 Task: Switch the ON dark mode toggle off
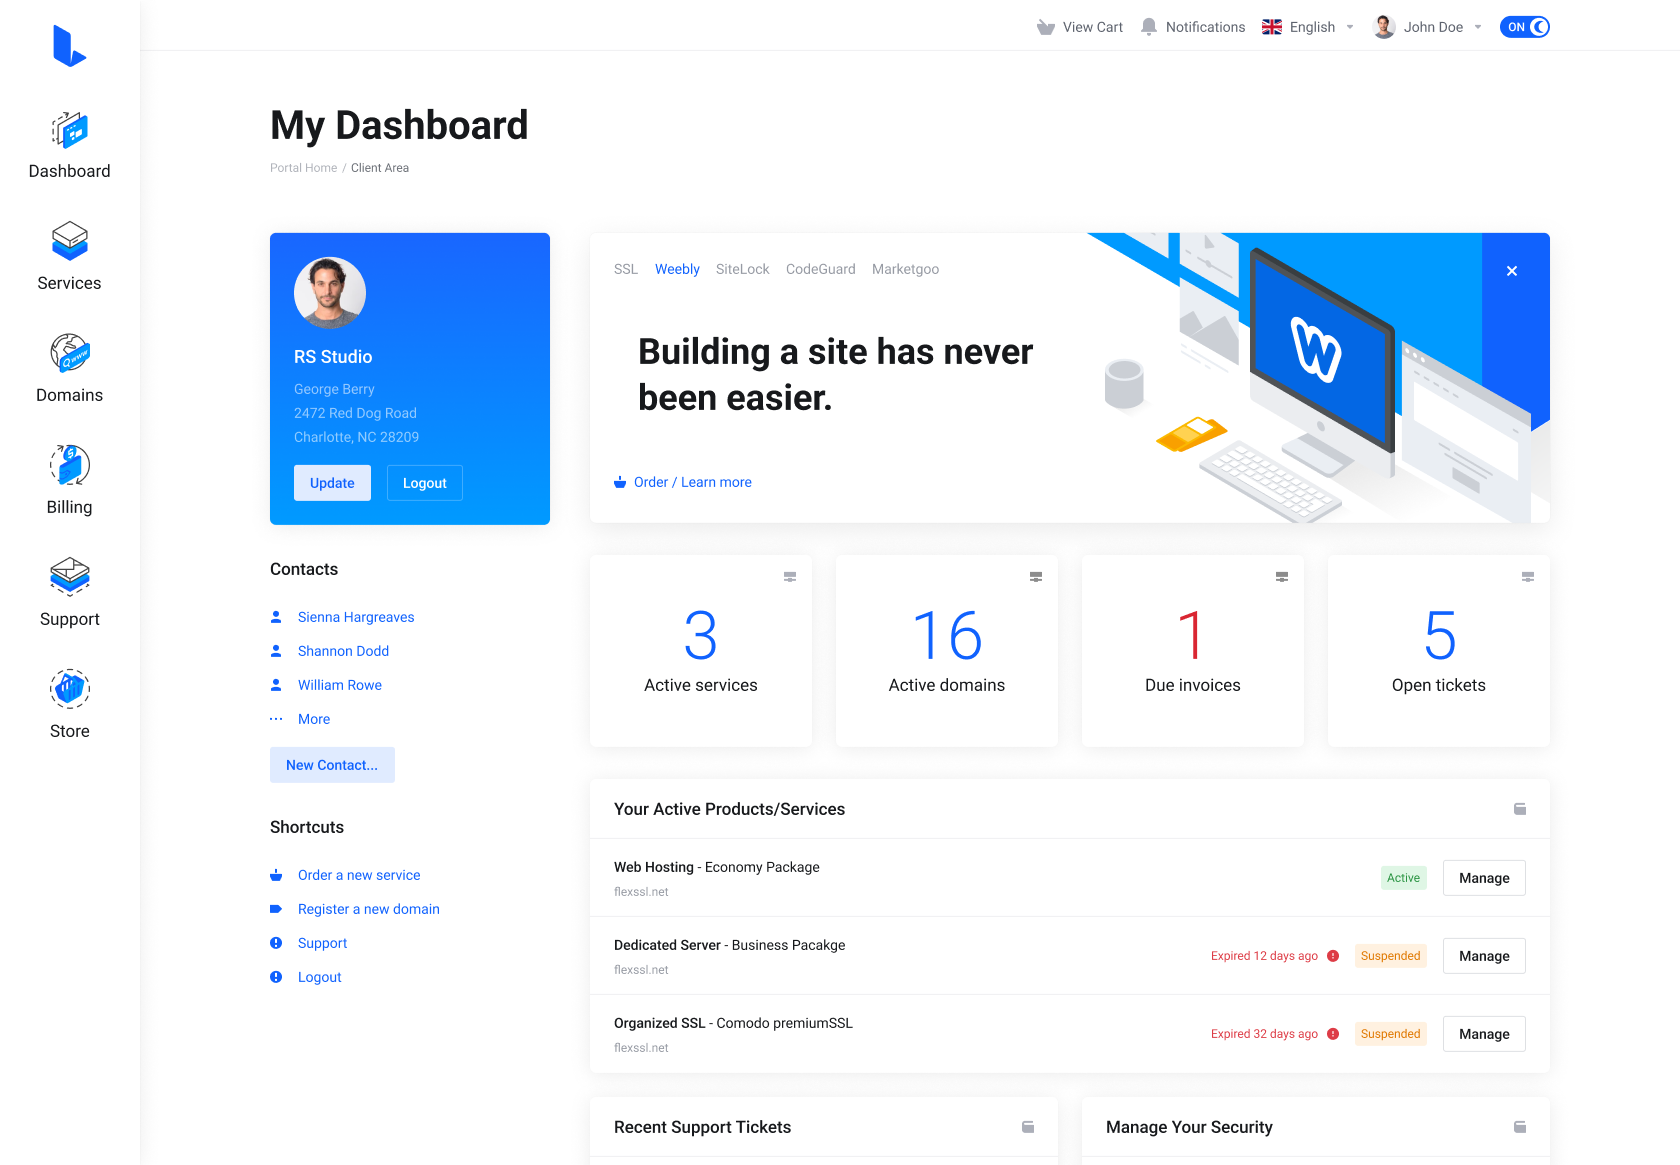pos(1523,26)
